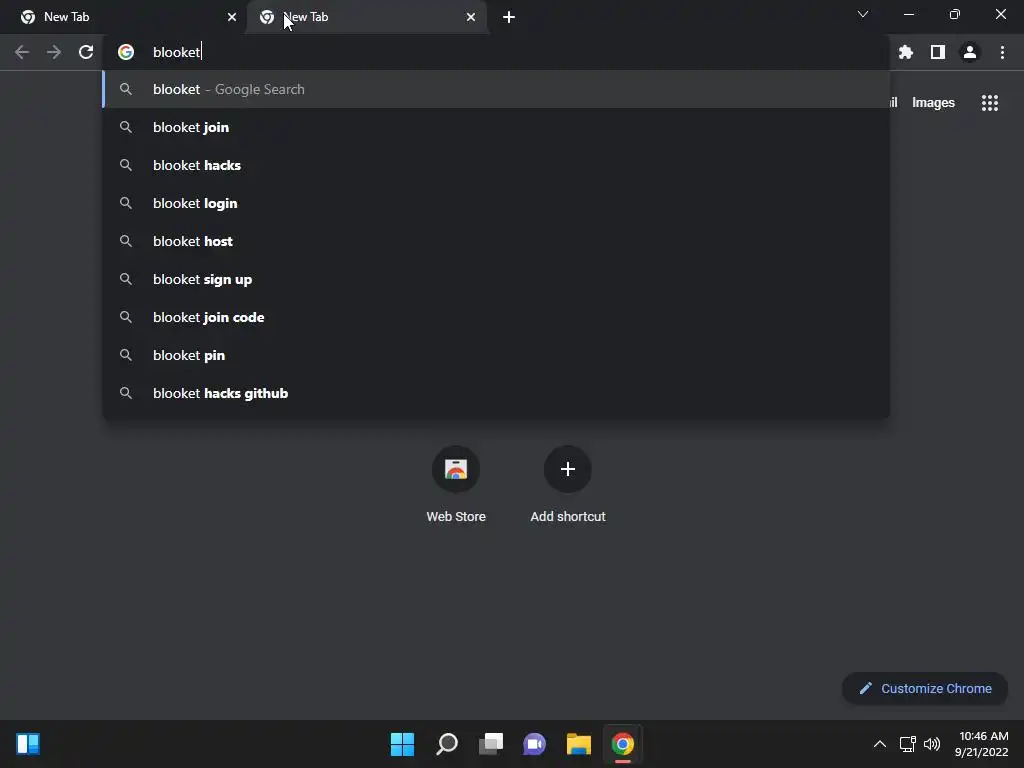
Task: Launch the Chat app from taskbar
Action: tap(534, 744)
